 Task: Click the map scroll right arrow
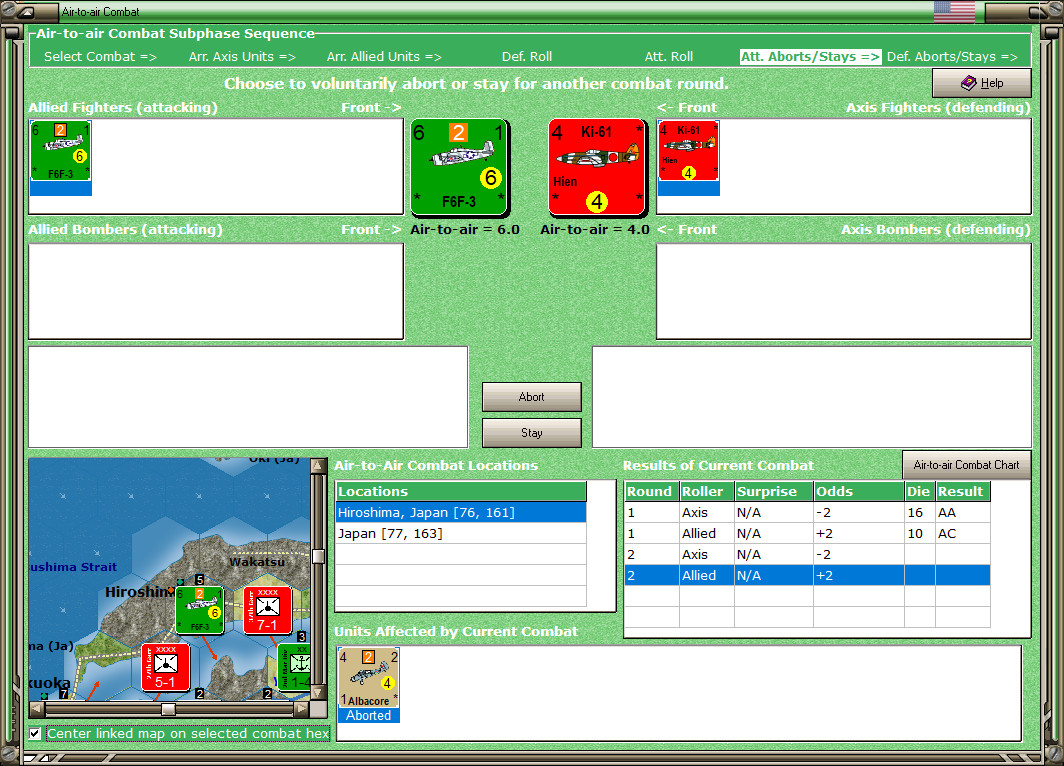point(301,709)
